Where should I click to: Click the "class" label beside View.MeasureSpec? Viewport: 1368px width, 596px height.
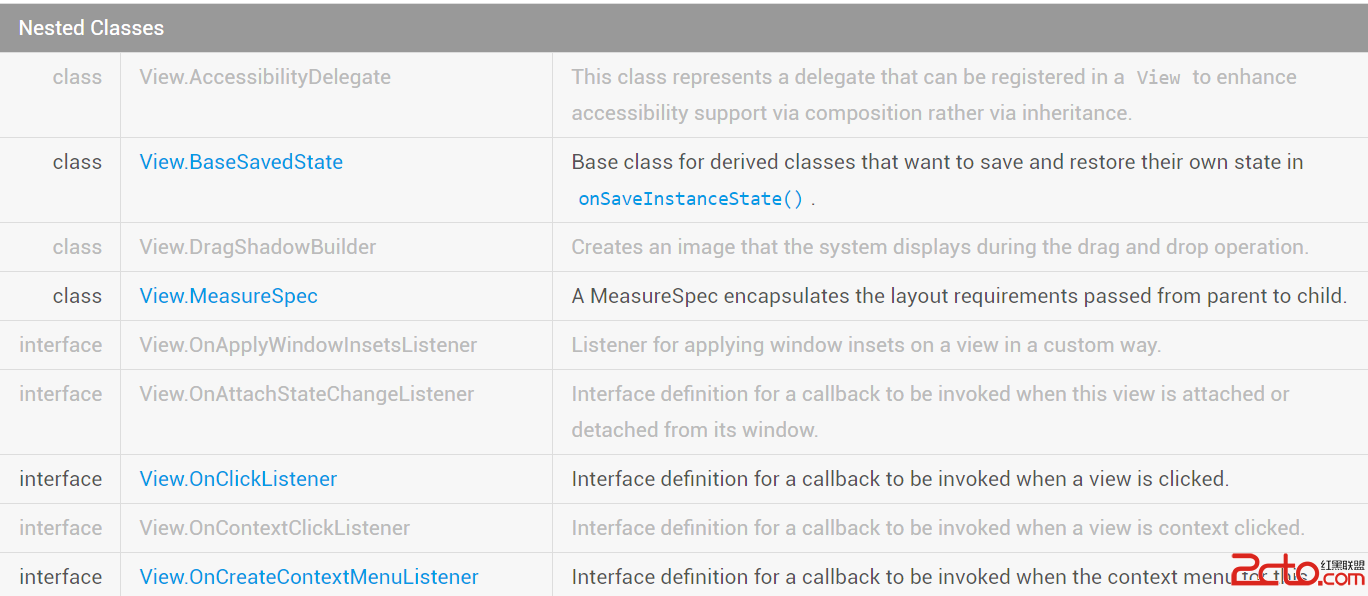[x=77, y=296]
